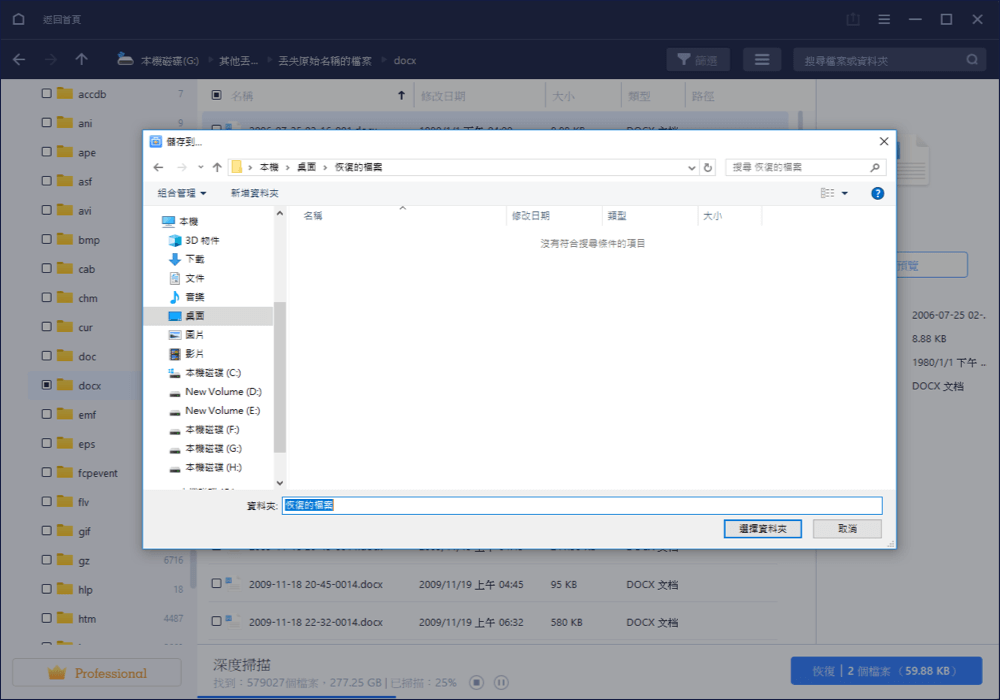
Task: Open recent locations dropdown in dialog
Action: 200,167
